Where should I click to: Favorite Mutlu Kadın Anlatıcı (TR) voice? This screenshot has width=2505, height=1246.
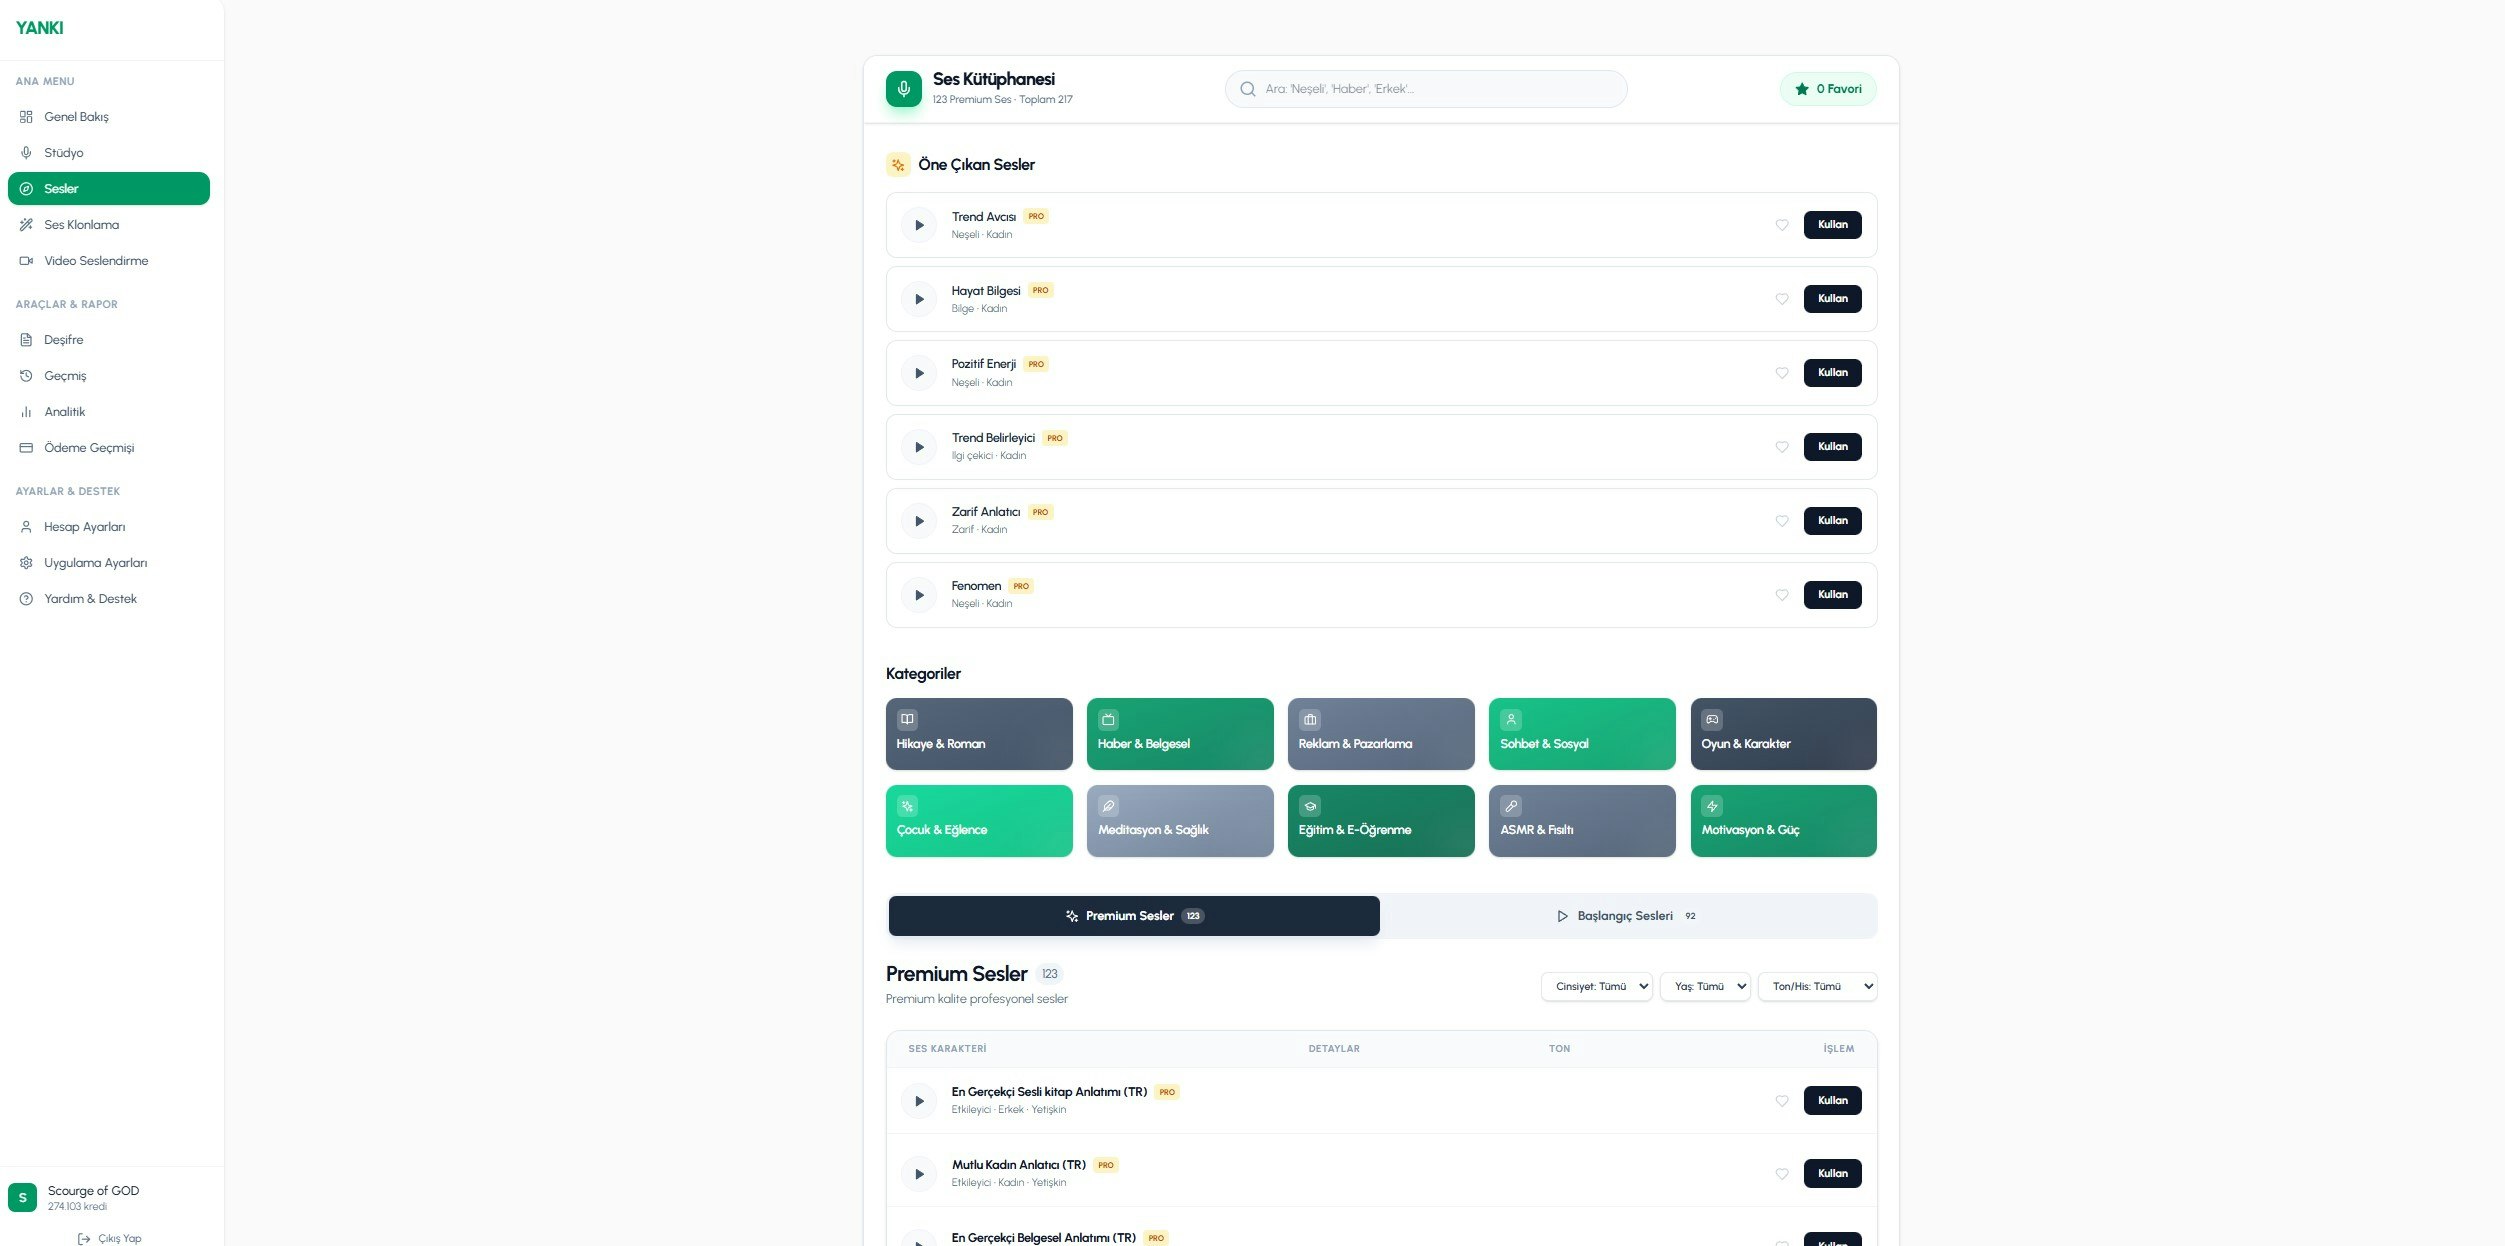[1781, 1174]
